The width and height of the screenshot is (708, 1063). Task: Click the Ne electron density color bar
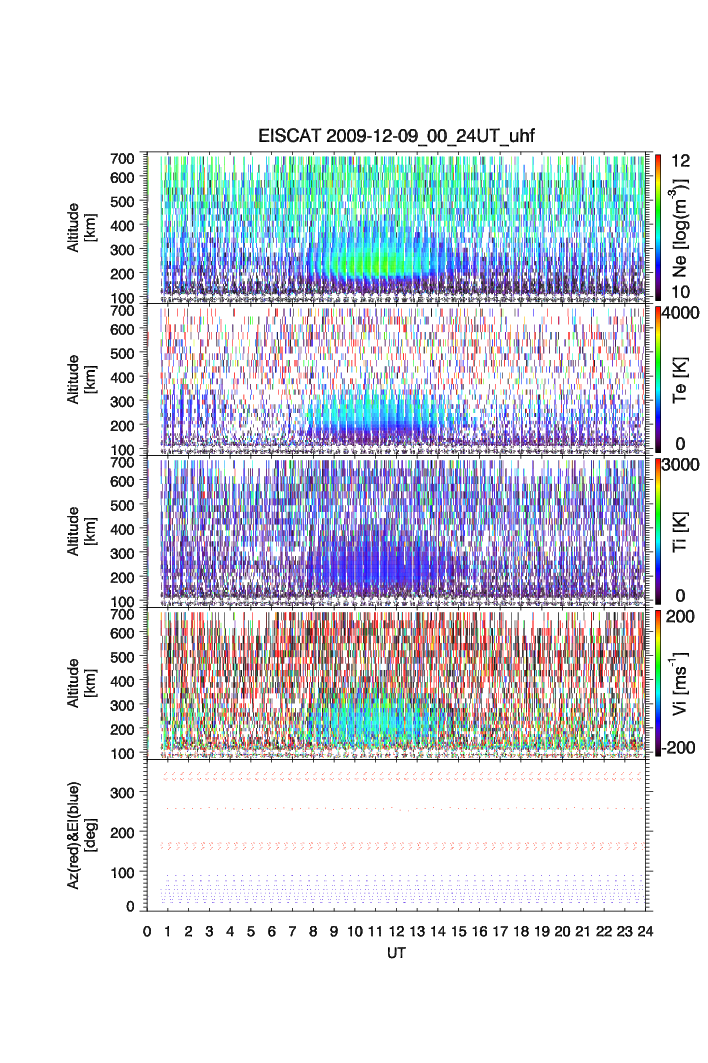(x=657, y=226)
